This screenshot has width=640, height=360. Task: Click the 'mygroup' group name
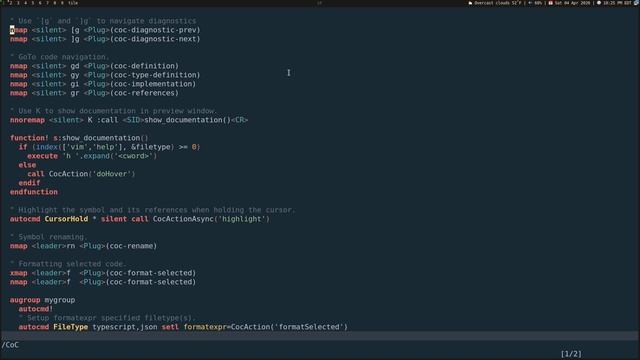click(60, 299)
